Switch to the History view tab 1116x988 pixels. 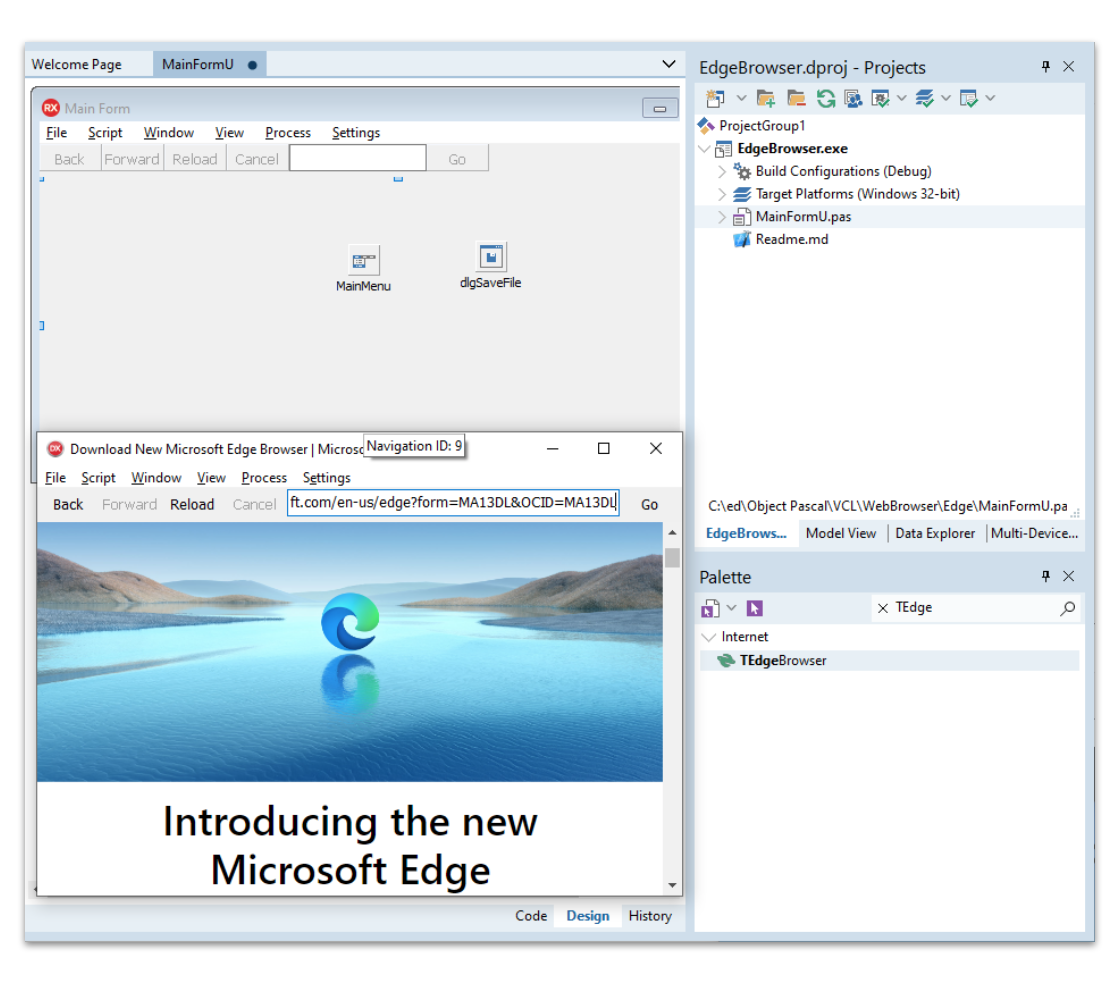pyautogui.click(x=650, y=916)
